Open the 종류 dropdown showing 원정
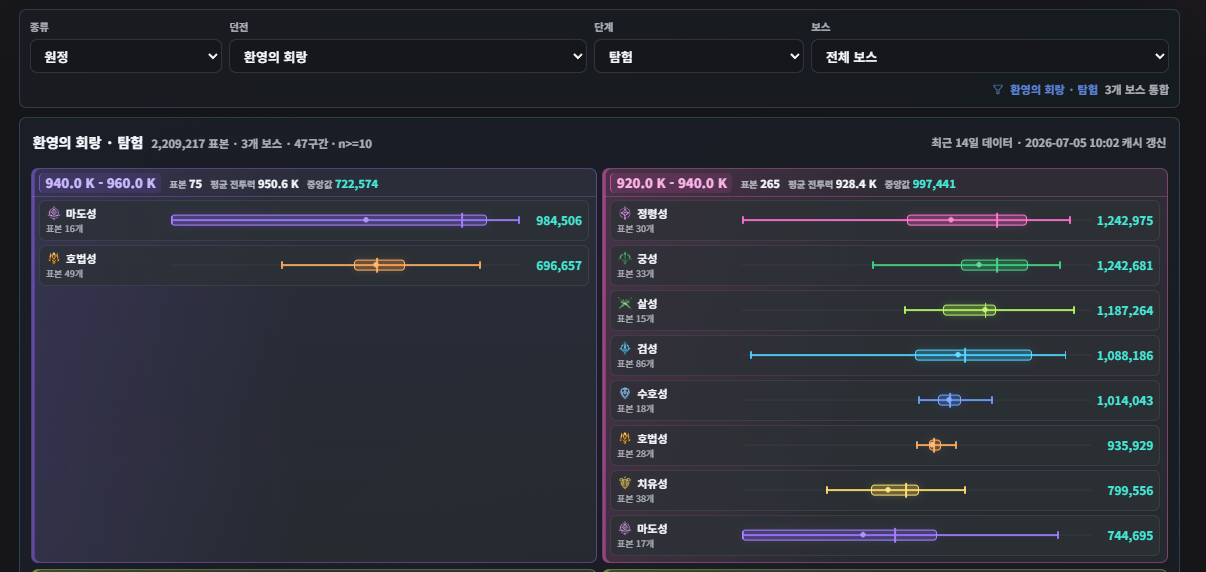 (x=126, y=56)
